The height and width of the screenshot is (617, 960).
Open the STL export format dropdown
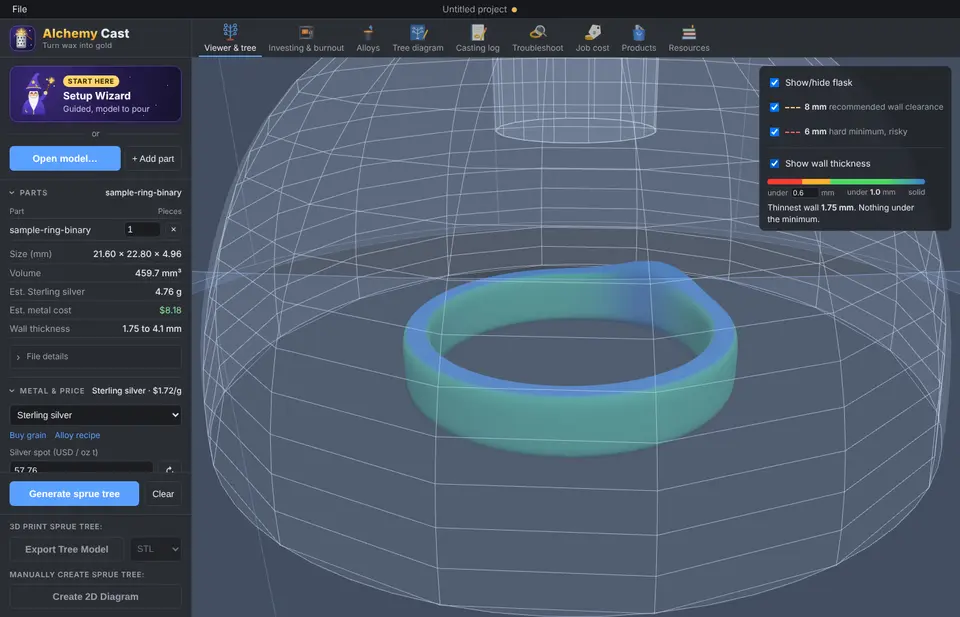coord(156,549)
